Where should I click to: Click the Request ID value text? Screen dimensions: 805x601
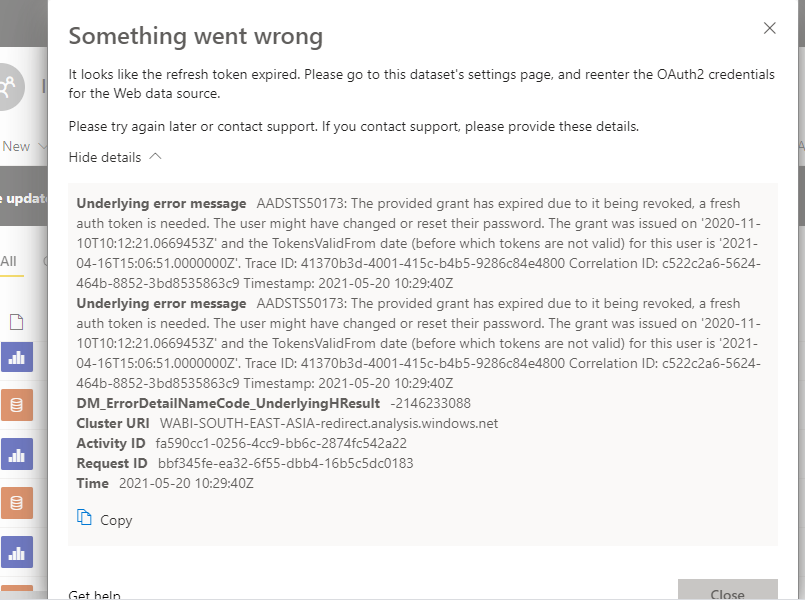[285, 463]
